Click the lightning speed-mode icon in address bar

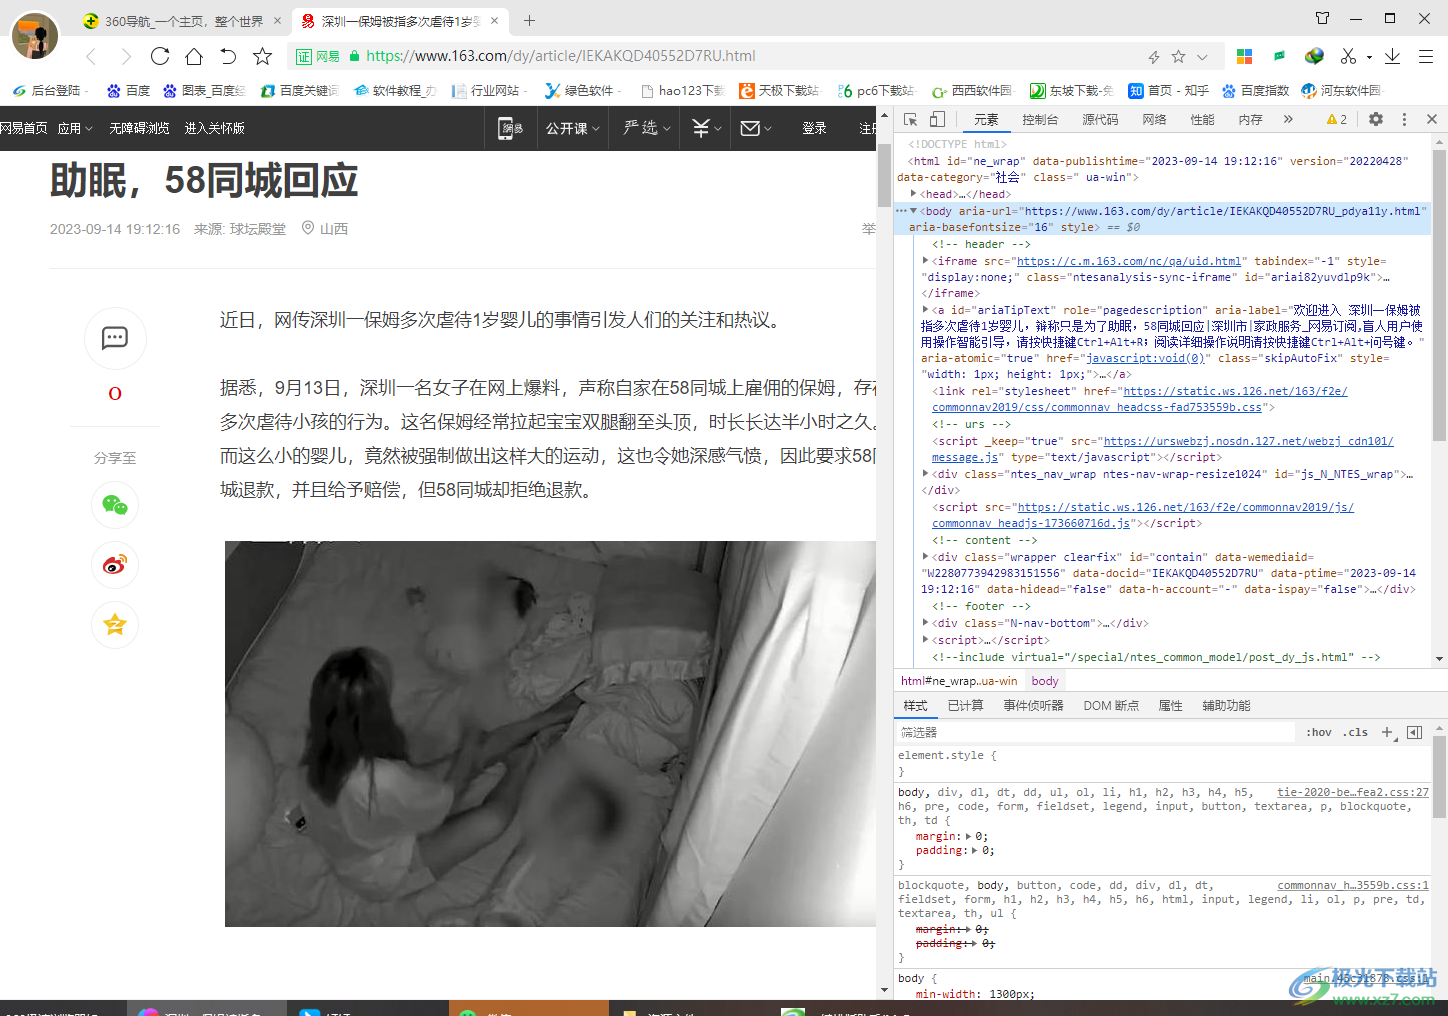coord(1153,57)
